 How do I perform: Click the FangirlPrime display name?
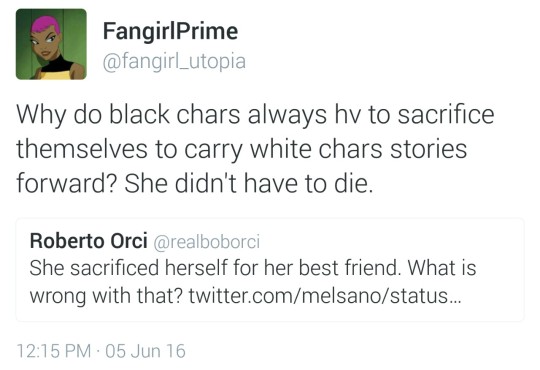pyautogui.click(x=170, y=31)
